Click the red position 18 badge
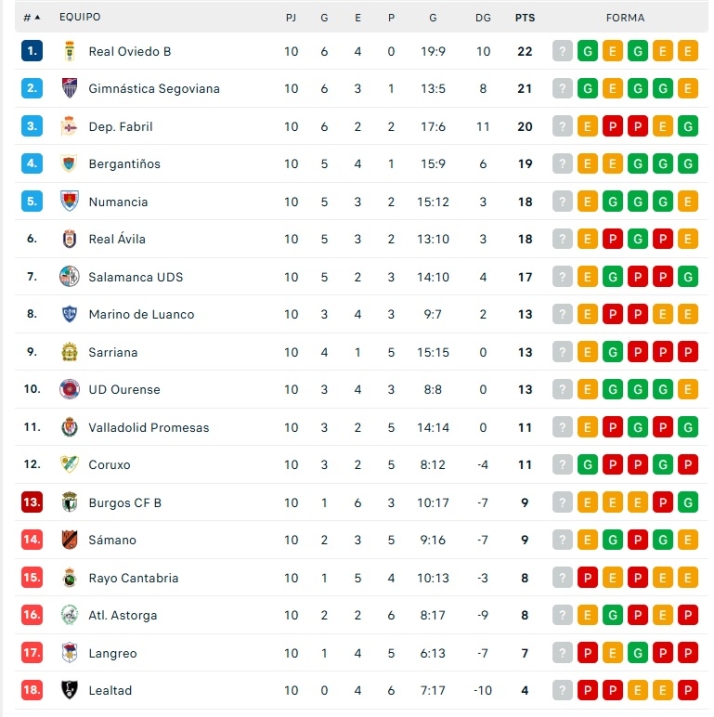This screenshot has height=717, width=714. [32, 690]
